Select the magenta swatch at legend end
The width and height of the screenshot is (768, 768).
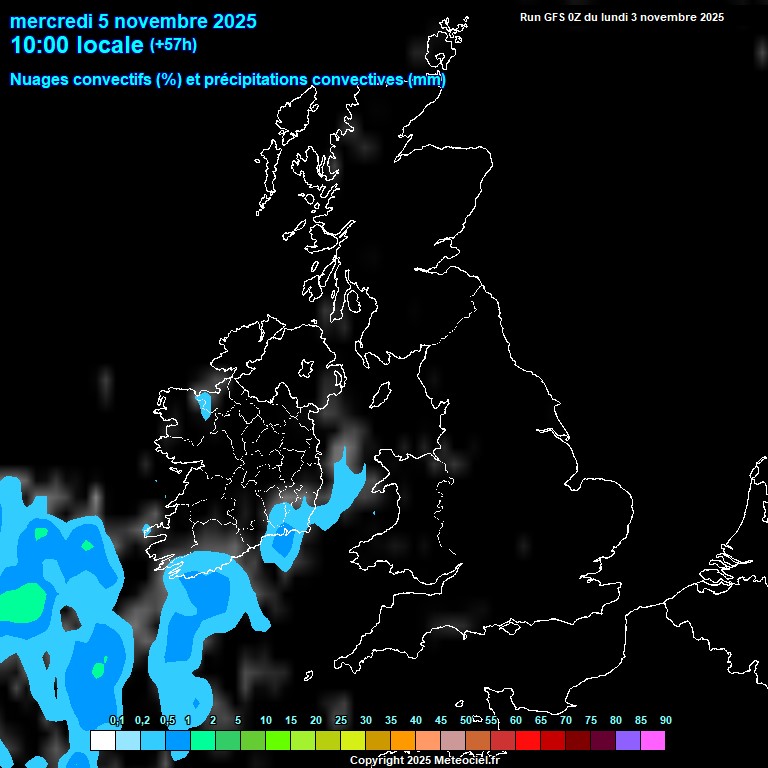coord(652,740)
